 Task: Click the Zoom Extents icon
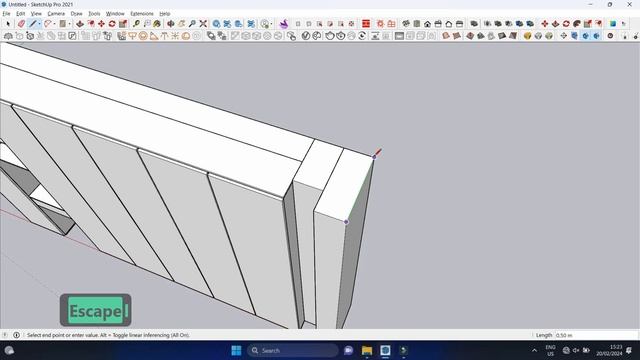(x=203, y=24)
